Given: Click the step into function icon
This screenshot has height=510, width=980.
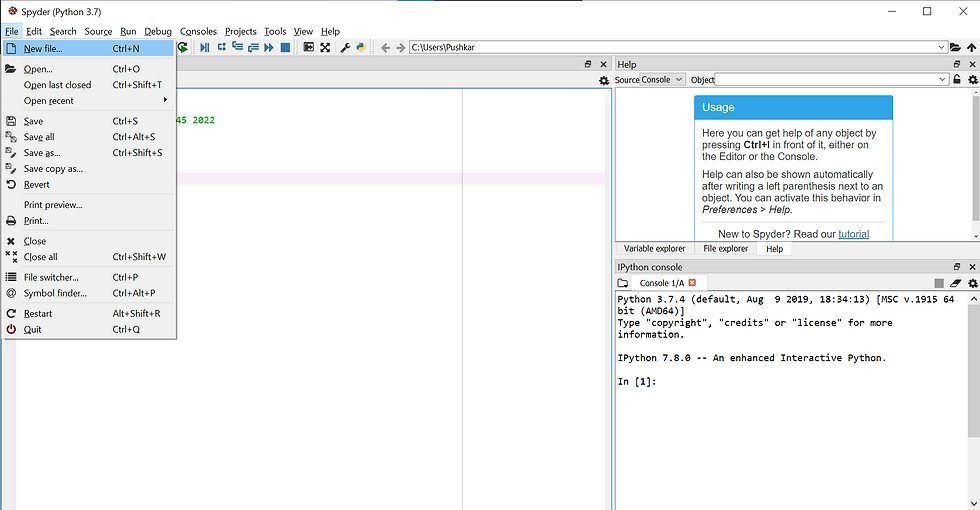Looking at the screenshot, I should tap(238, 48).
